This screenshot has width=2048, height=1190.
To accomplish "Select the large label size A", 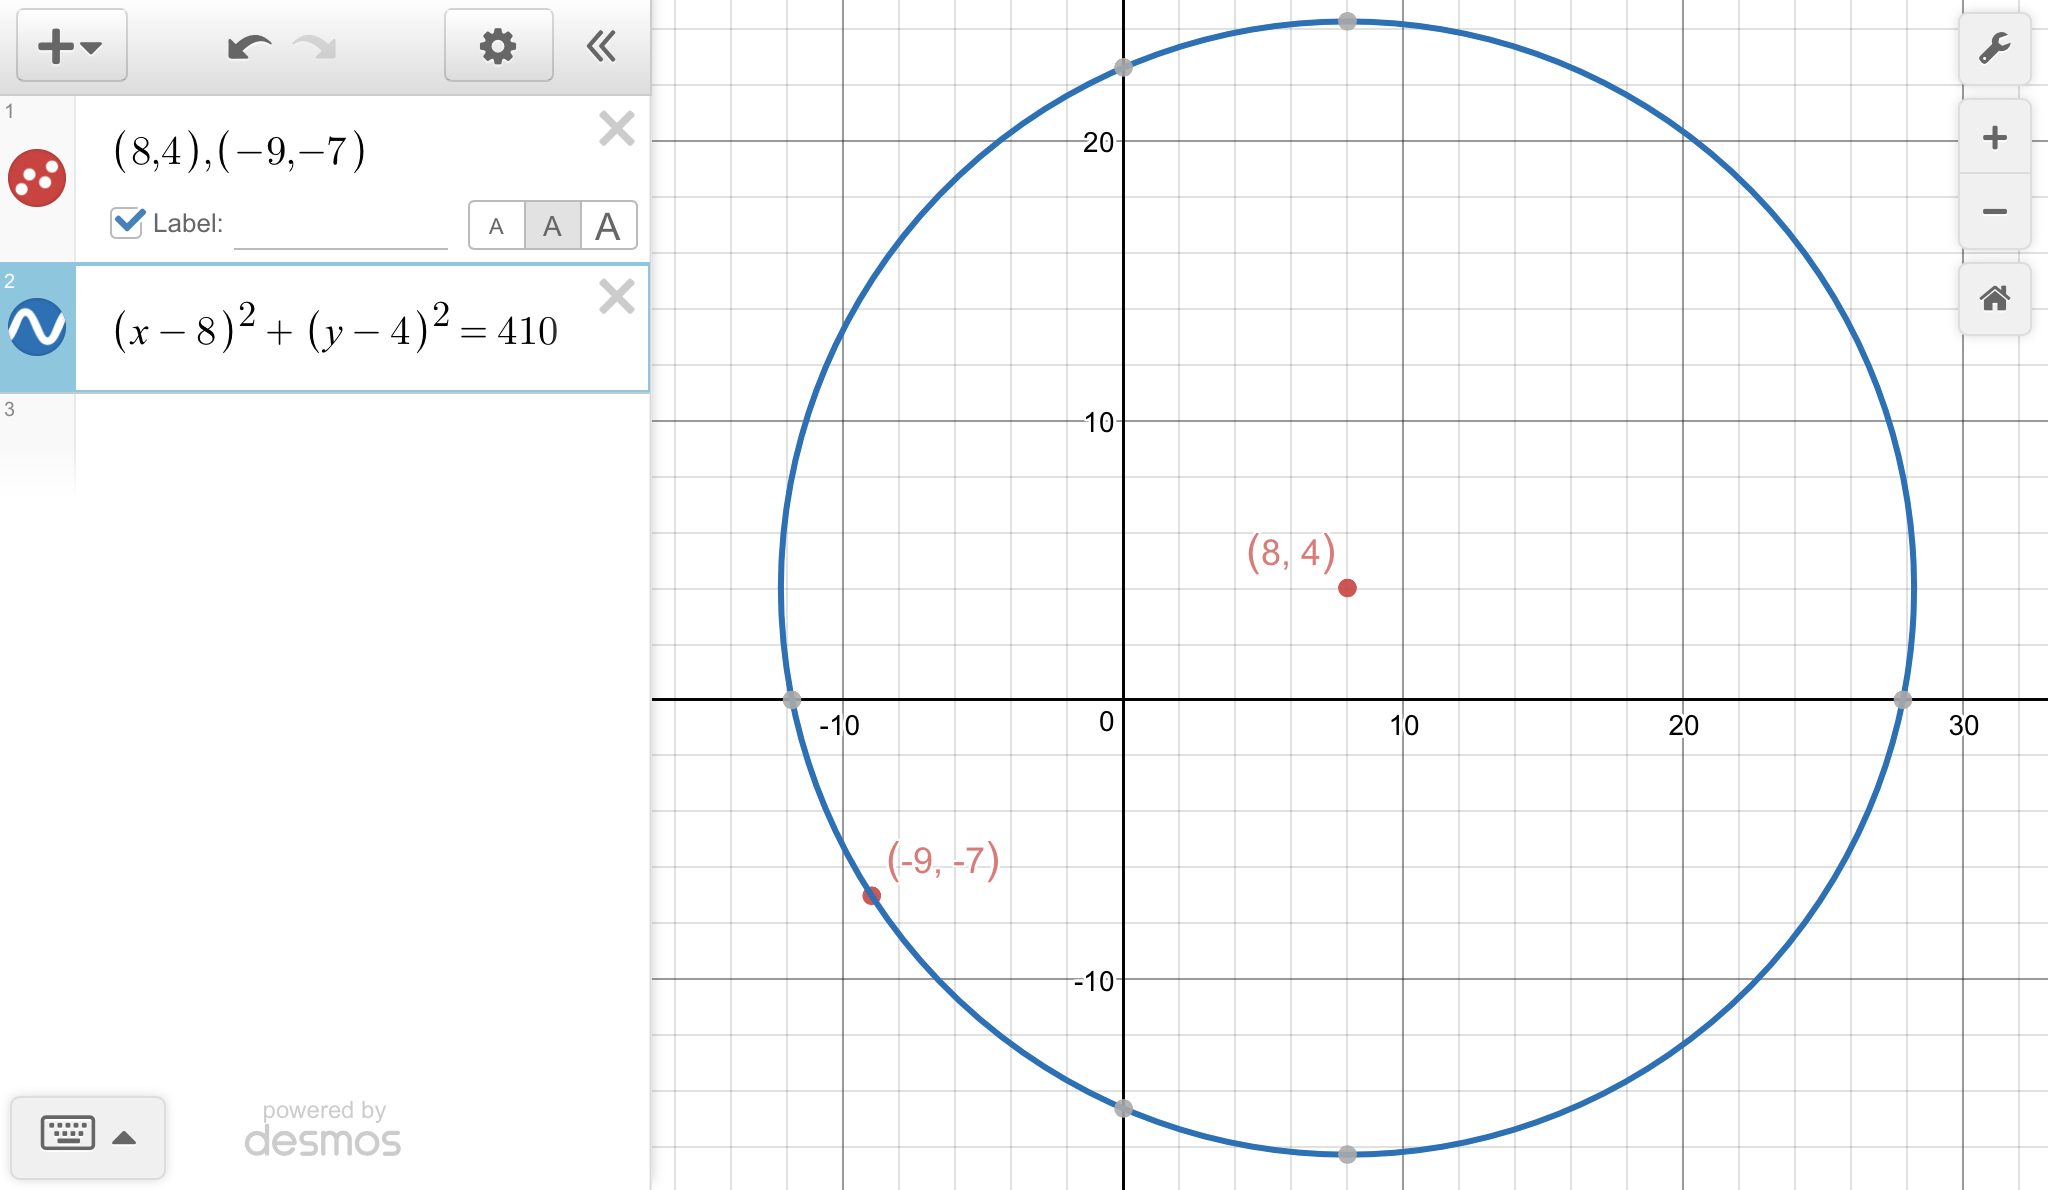I will pos(607,226).
